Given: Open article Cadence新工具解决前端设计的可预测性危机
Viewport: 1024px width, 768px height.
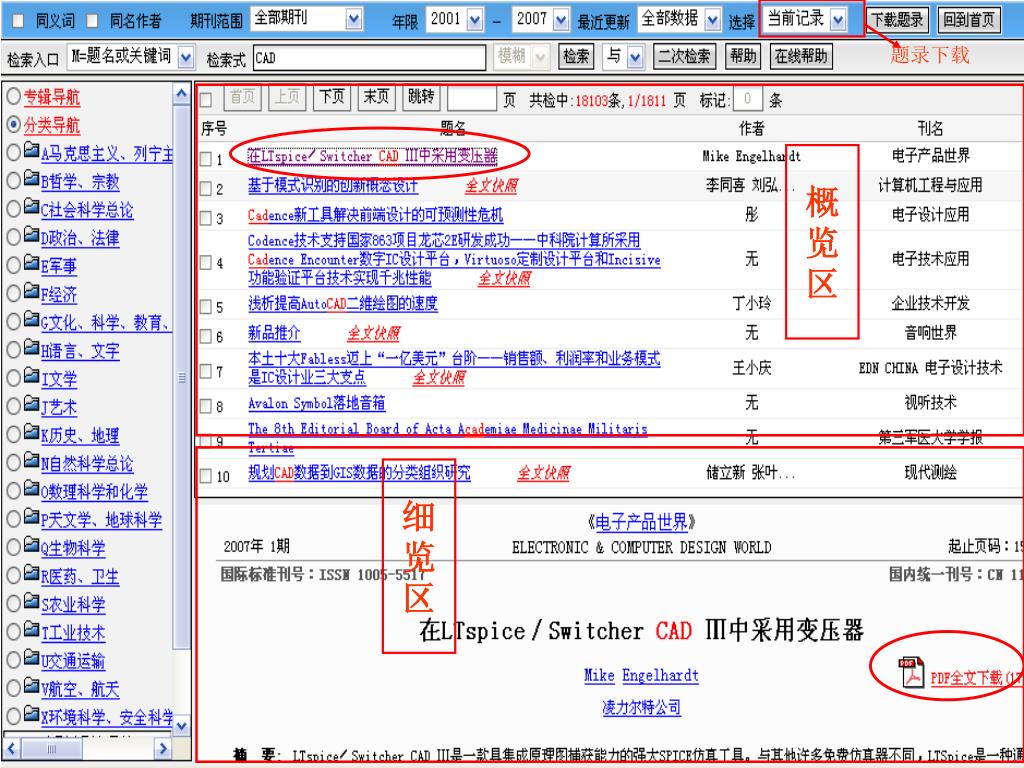Looking at the screenshot, I should (376, 216).
